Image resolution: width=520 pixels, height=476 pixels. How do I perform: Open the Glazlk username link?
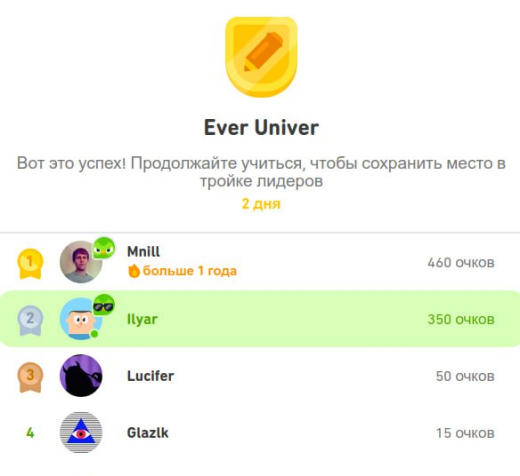148,433
